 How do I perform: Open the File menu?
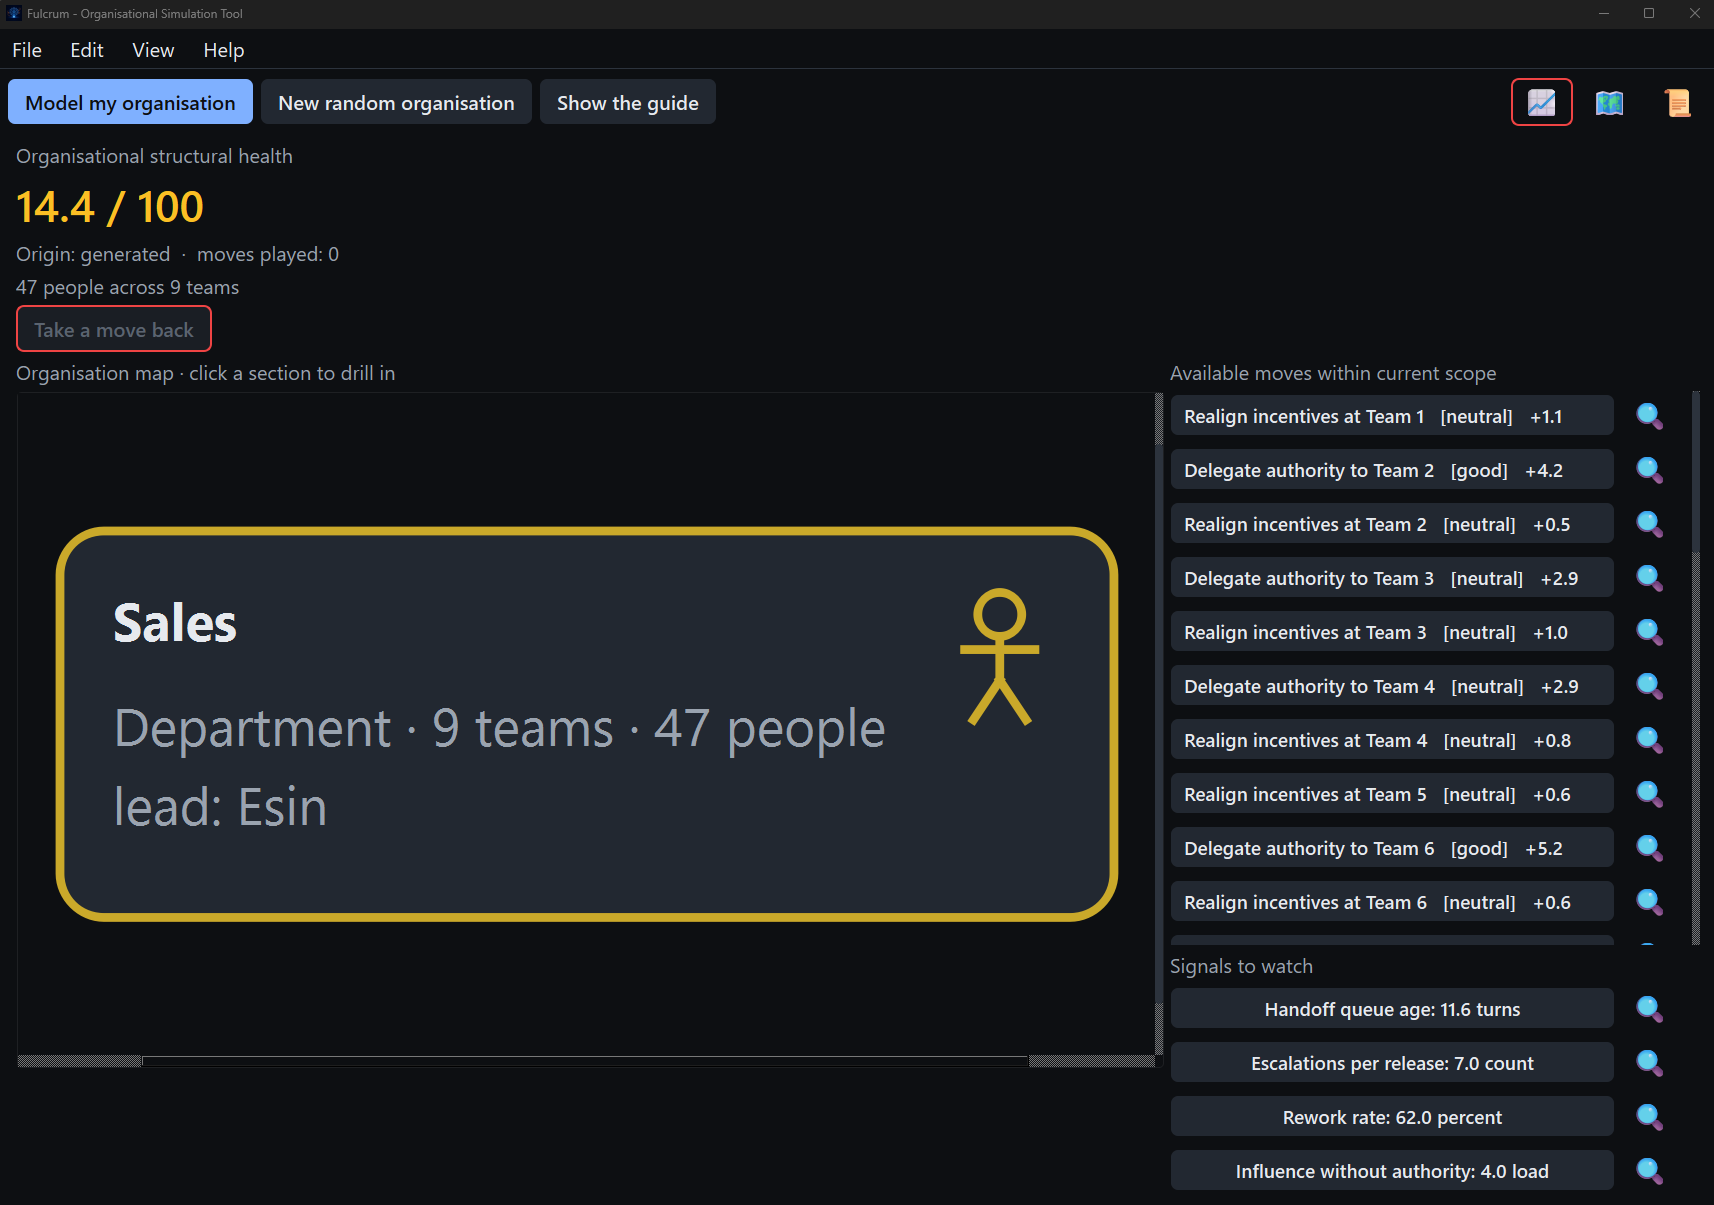(27, 50)
